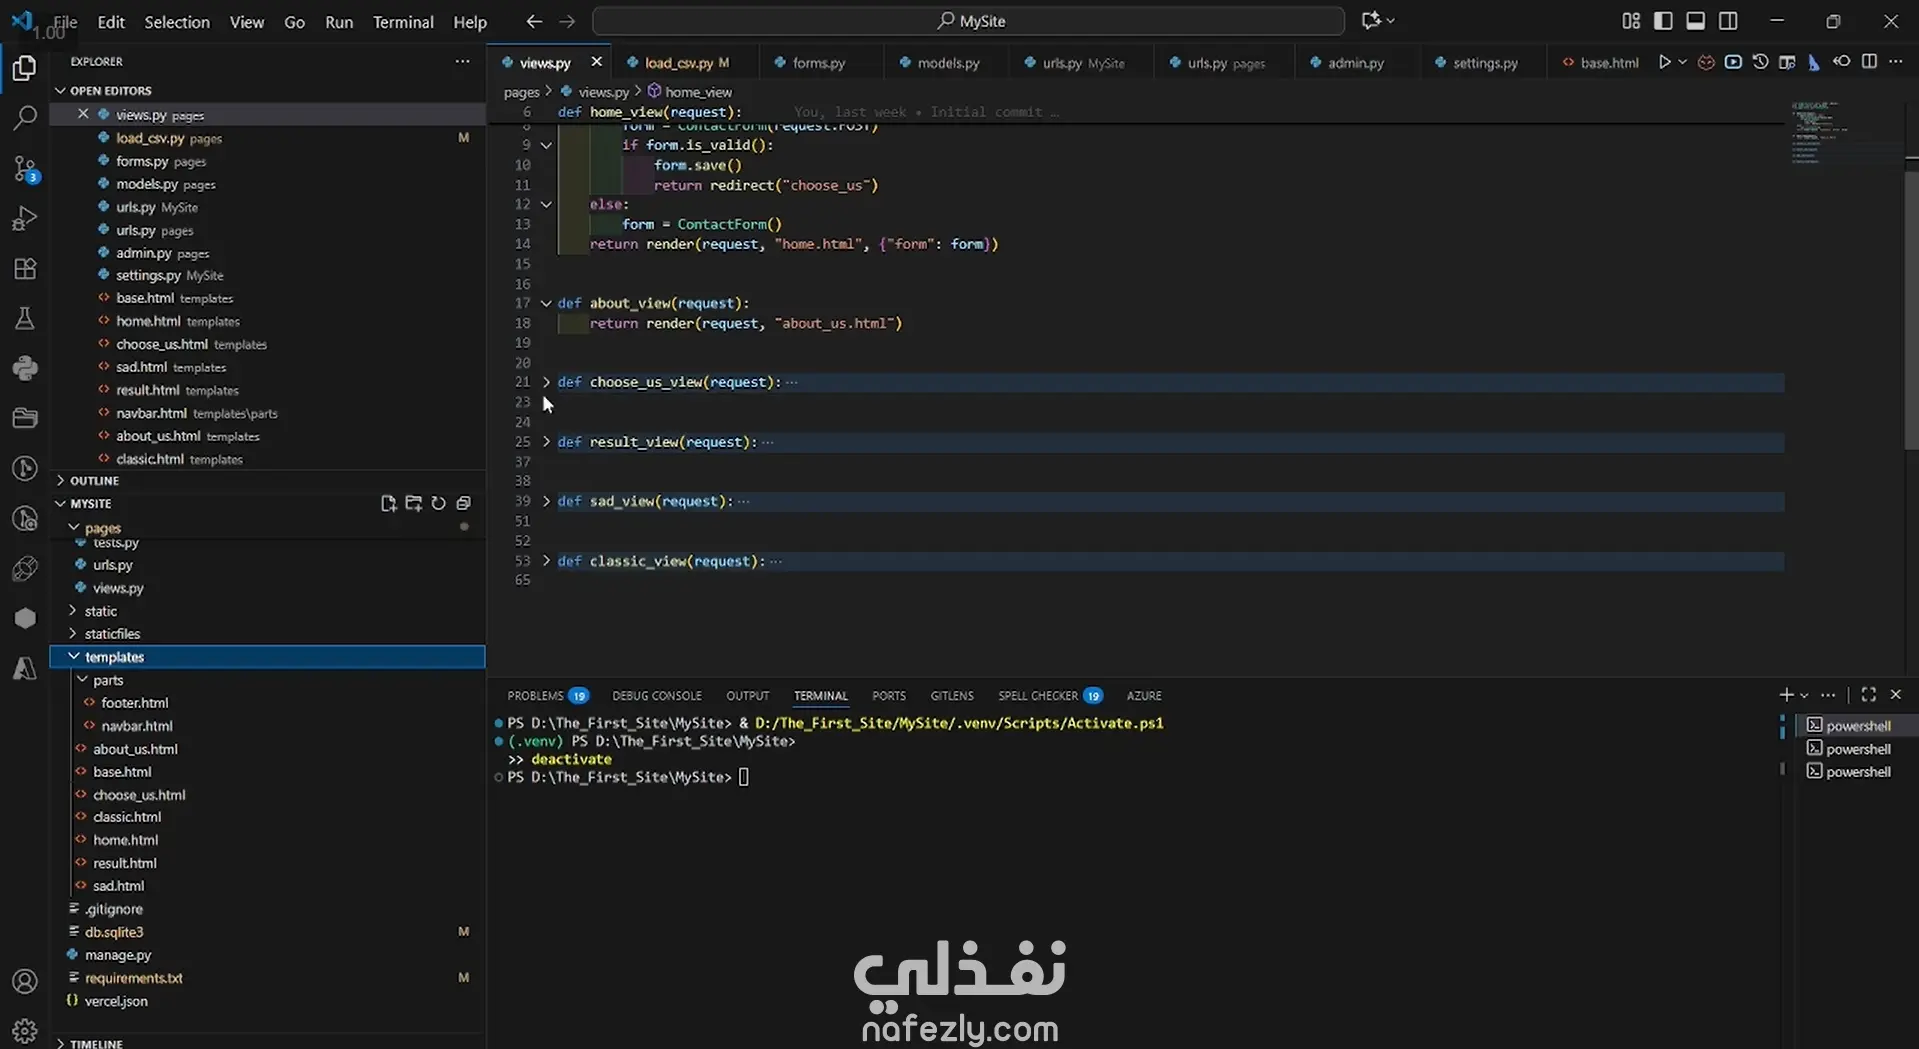Show the SPELL CHECKER panel tab
This screenshot has width=1919, height=1049.
(x=1050, y=695)
